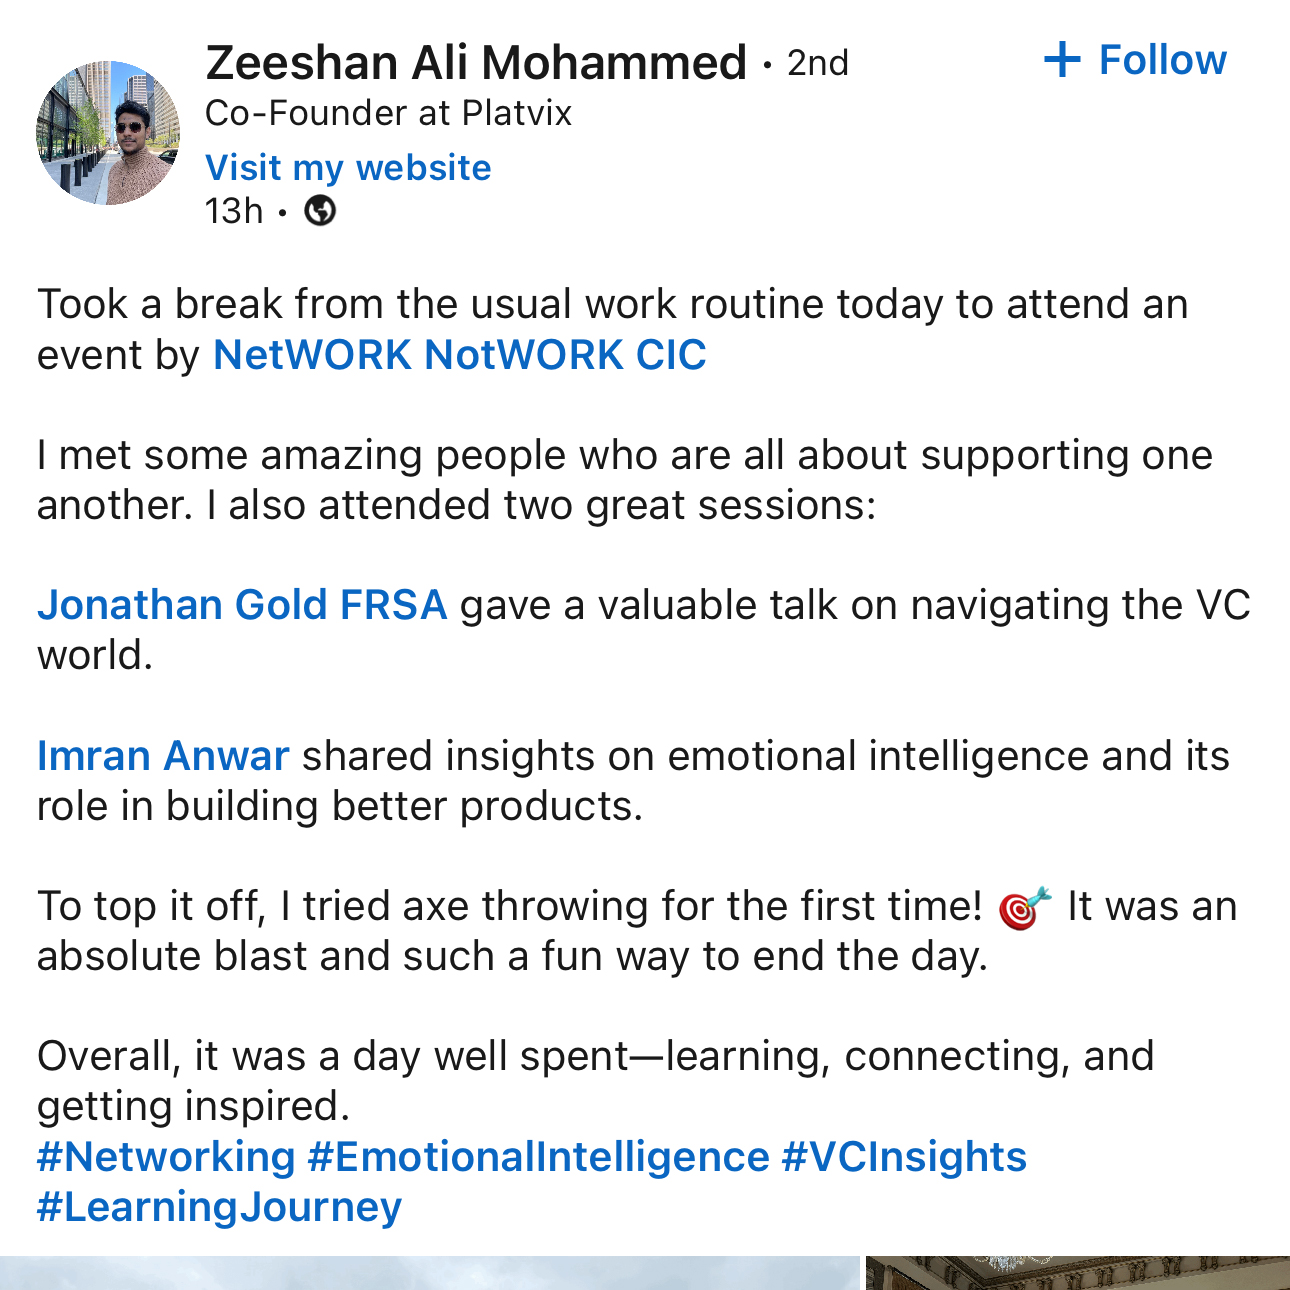The image size is (1290, 1290).
Task: Click the 13h post timestamp
Action: tap(234, 211)
